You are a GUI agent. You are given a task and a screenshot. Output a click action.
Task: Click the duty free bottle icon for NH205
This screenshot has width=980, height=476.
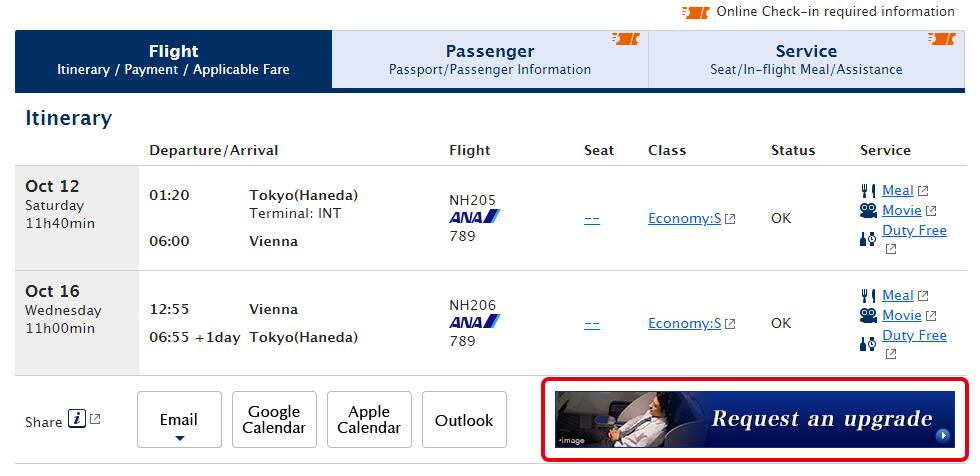coord(868,237)
